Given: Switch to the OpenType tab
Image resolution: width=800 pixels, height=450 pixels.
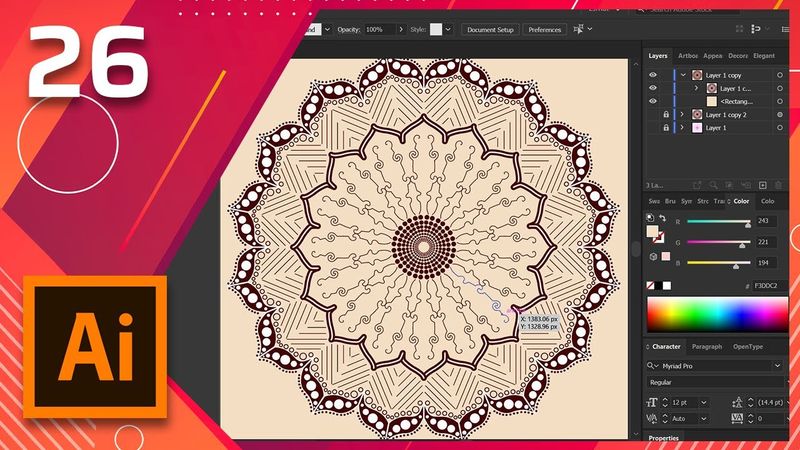Looking at the screenshot, I should coord(748,346).
